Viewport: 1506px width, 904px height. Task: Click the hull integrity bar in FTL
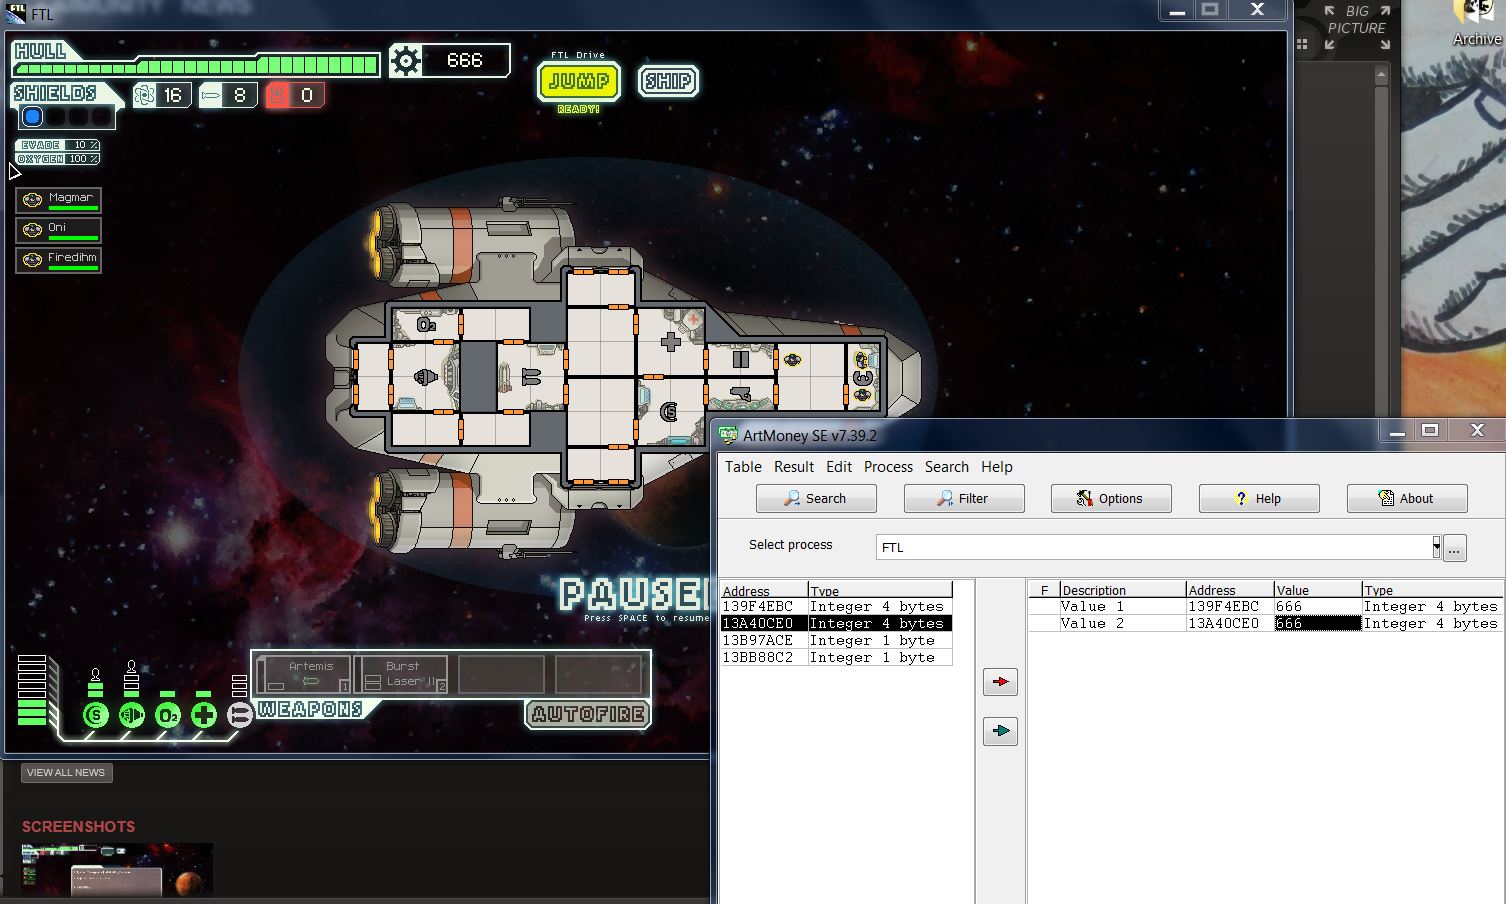click(196, 67)
